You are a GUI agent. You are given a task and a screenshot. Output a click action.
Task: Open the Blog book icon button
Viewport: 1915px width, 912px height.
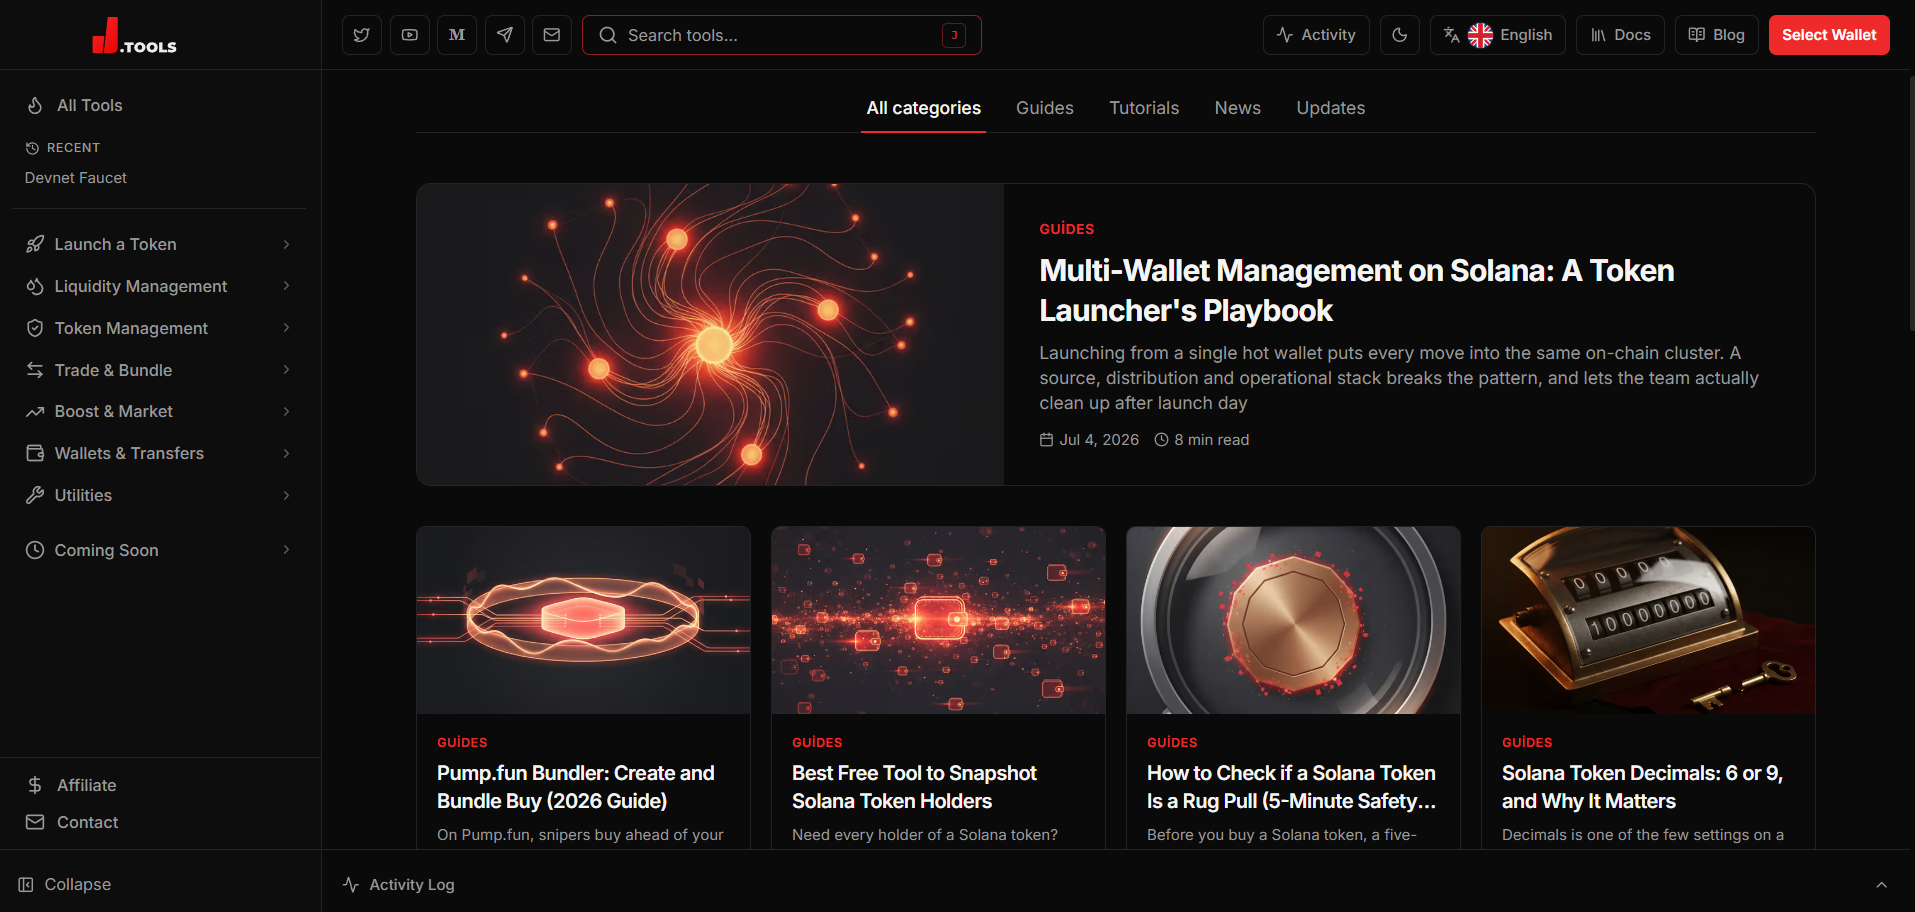click(x=1717, y=35)
